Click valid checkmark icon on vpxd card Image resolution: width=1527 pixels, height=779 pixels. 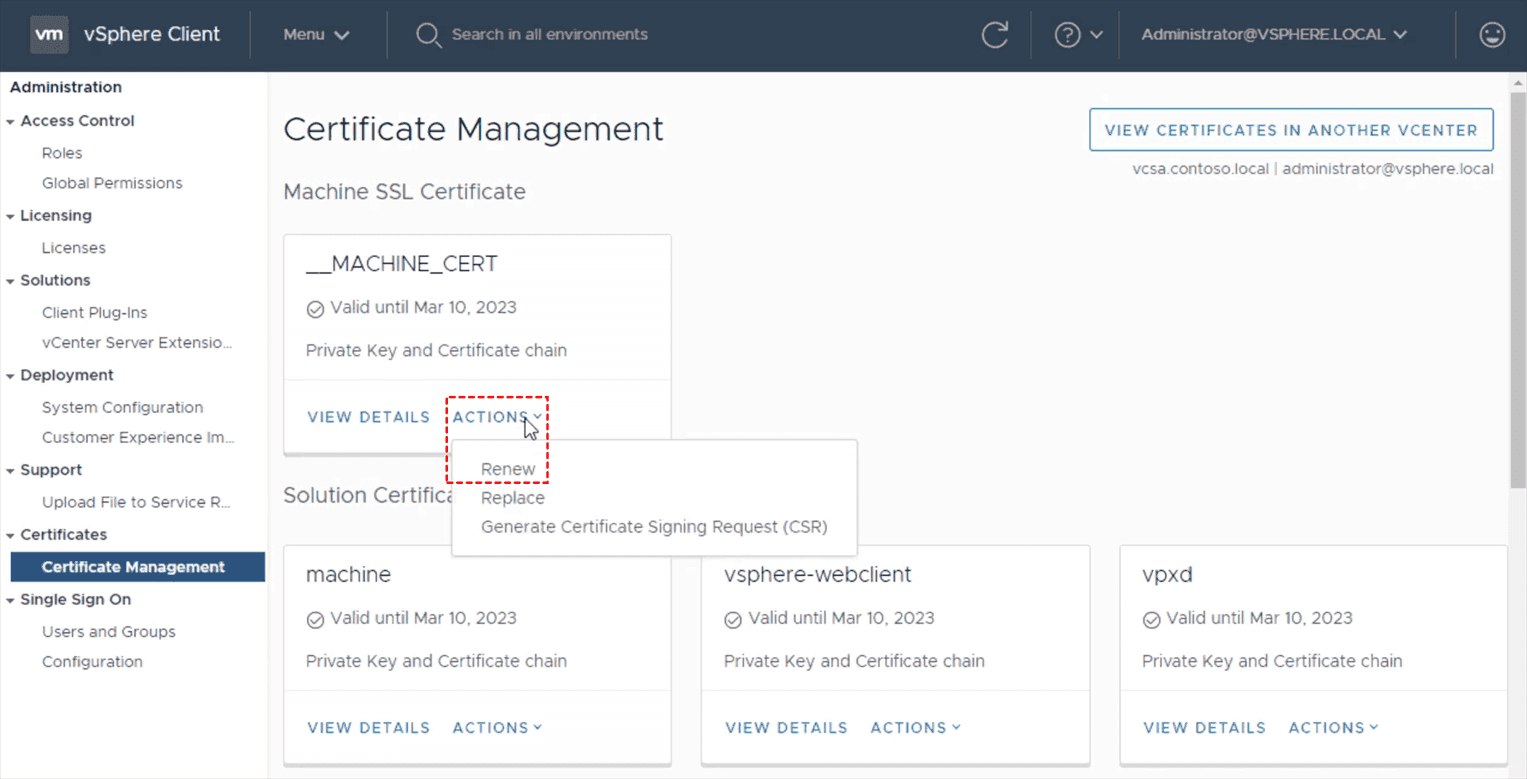(1151, 620)
